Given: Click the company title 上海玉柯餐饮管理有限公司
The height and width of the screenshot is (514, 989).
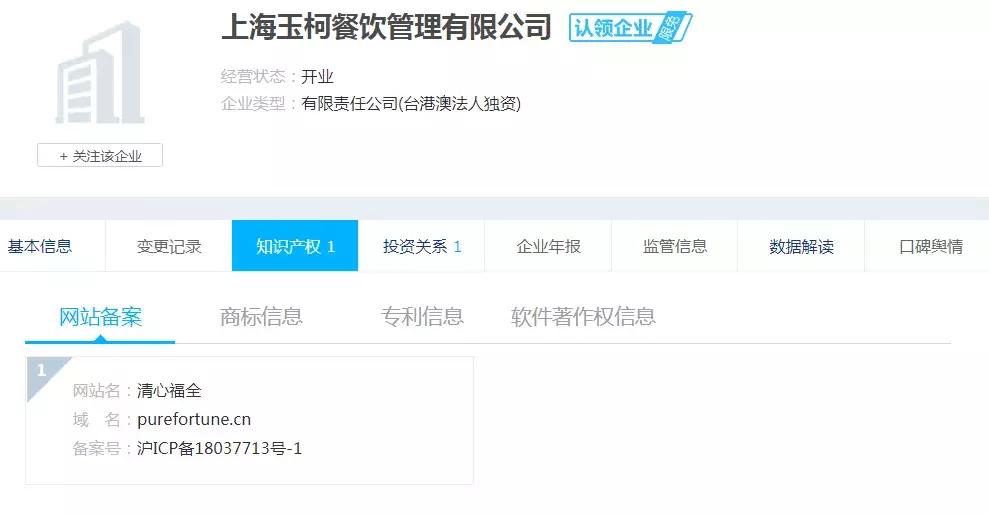Looking at the screenshot, I should pyautogui.click(x=387, y=28).
